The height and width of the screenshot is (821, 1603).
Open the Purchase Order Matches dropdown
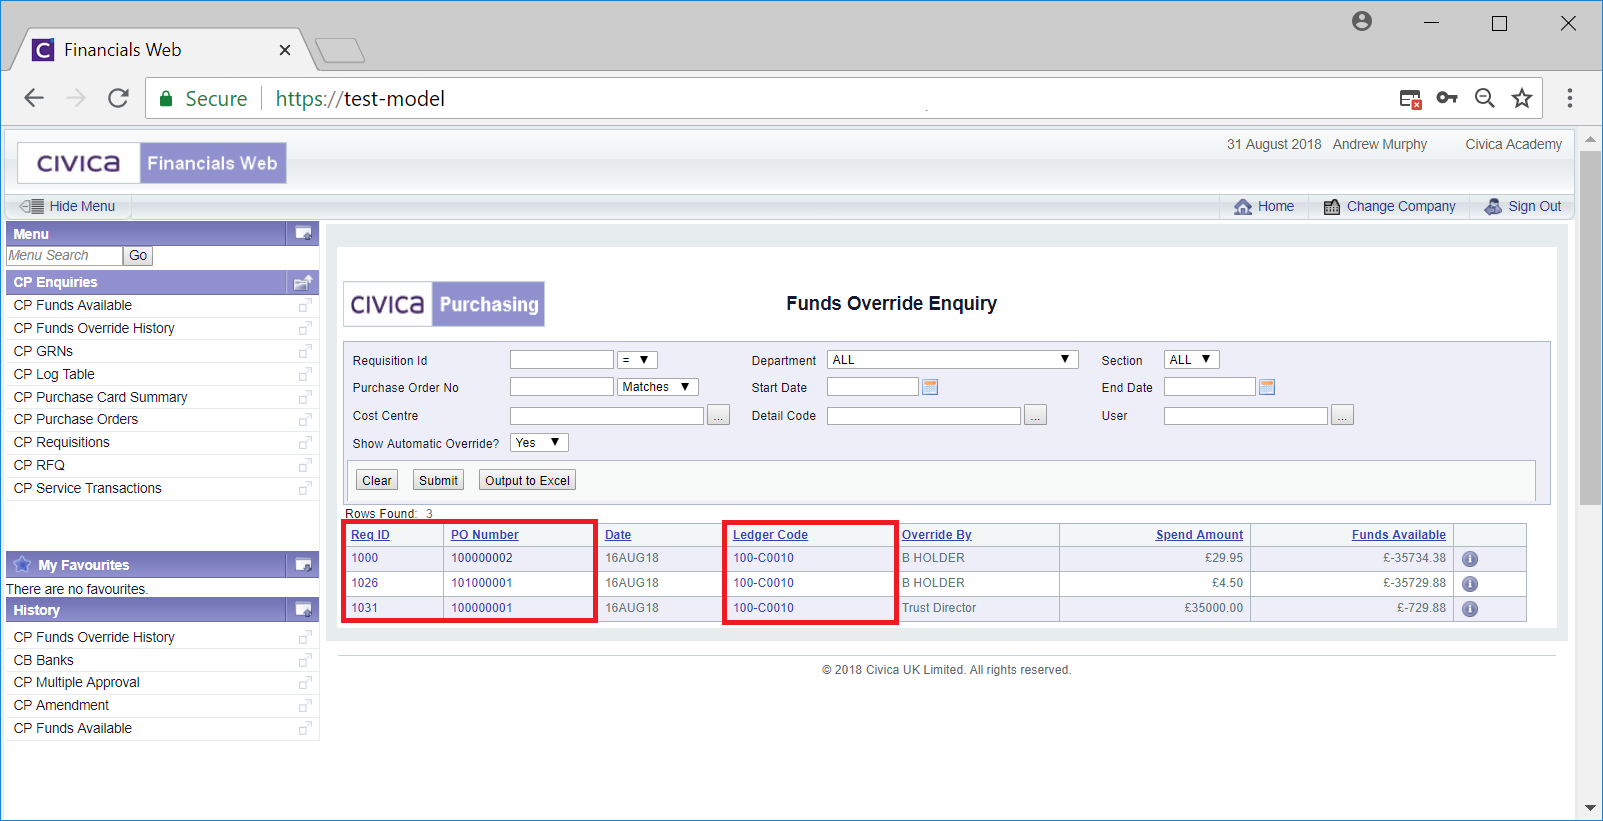pos(657,387)
